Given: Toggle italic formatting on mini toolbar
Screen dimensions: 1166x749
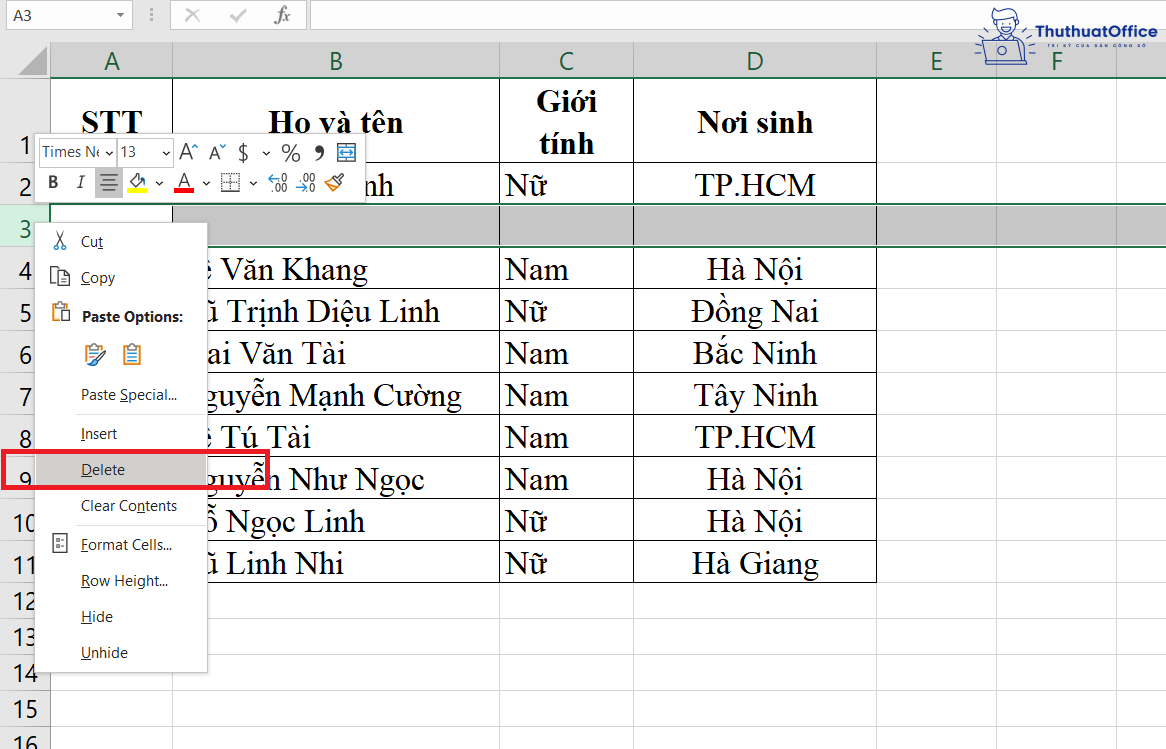Looking at the screenshot, I should click(x=80, y=183).
